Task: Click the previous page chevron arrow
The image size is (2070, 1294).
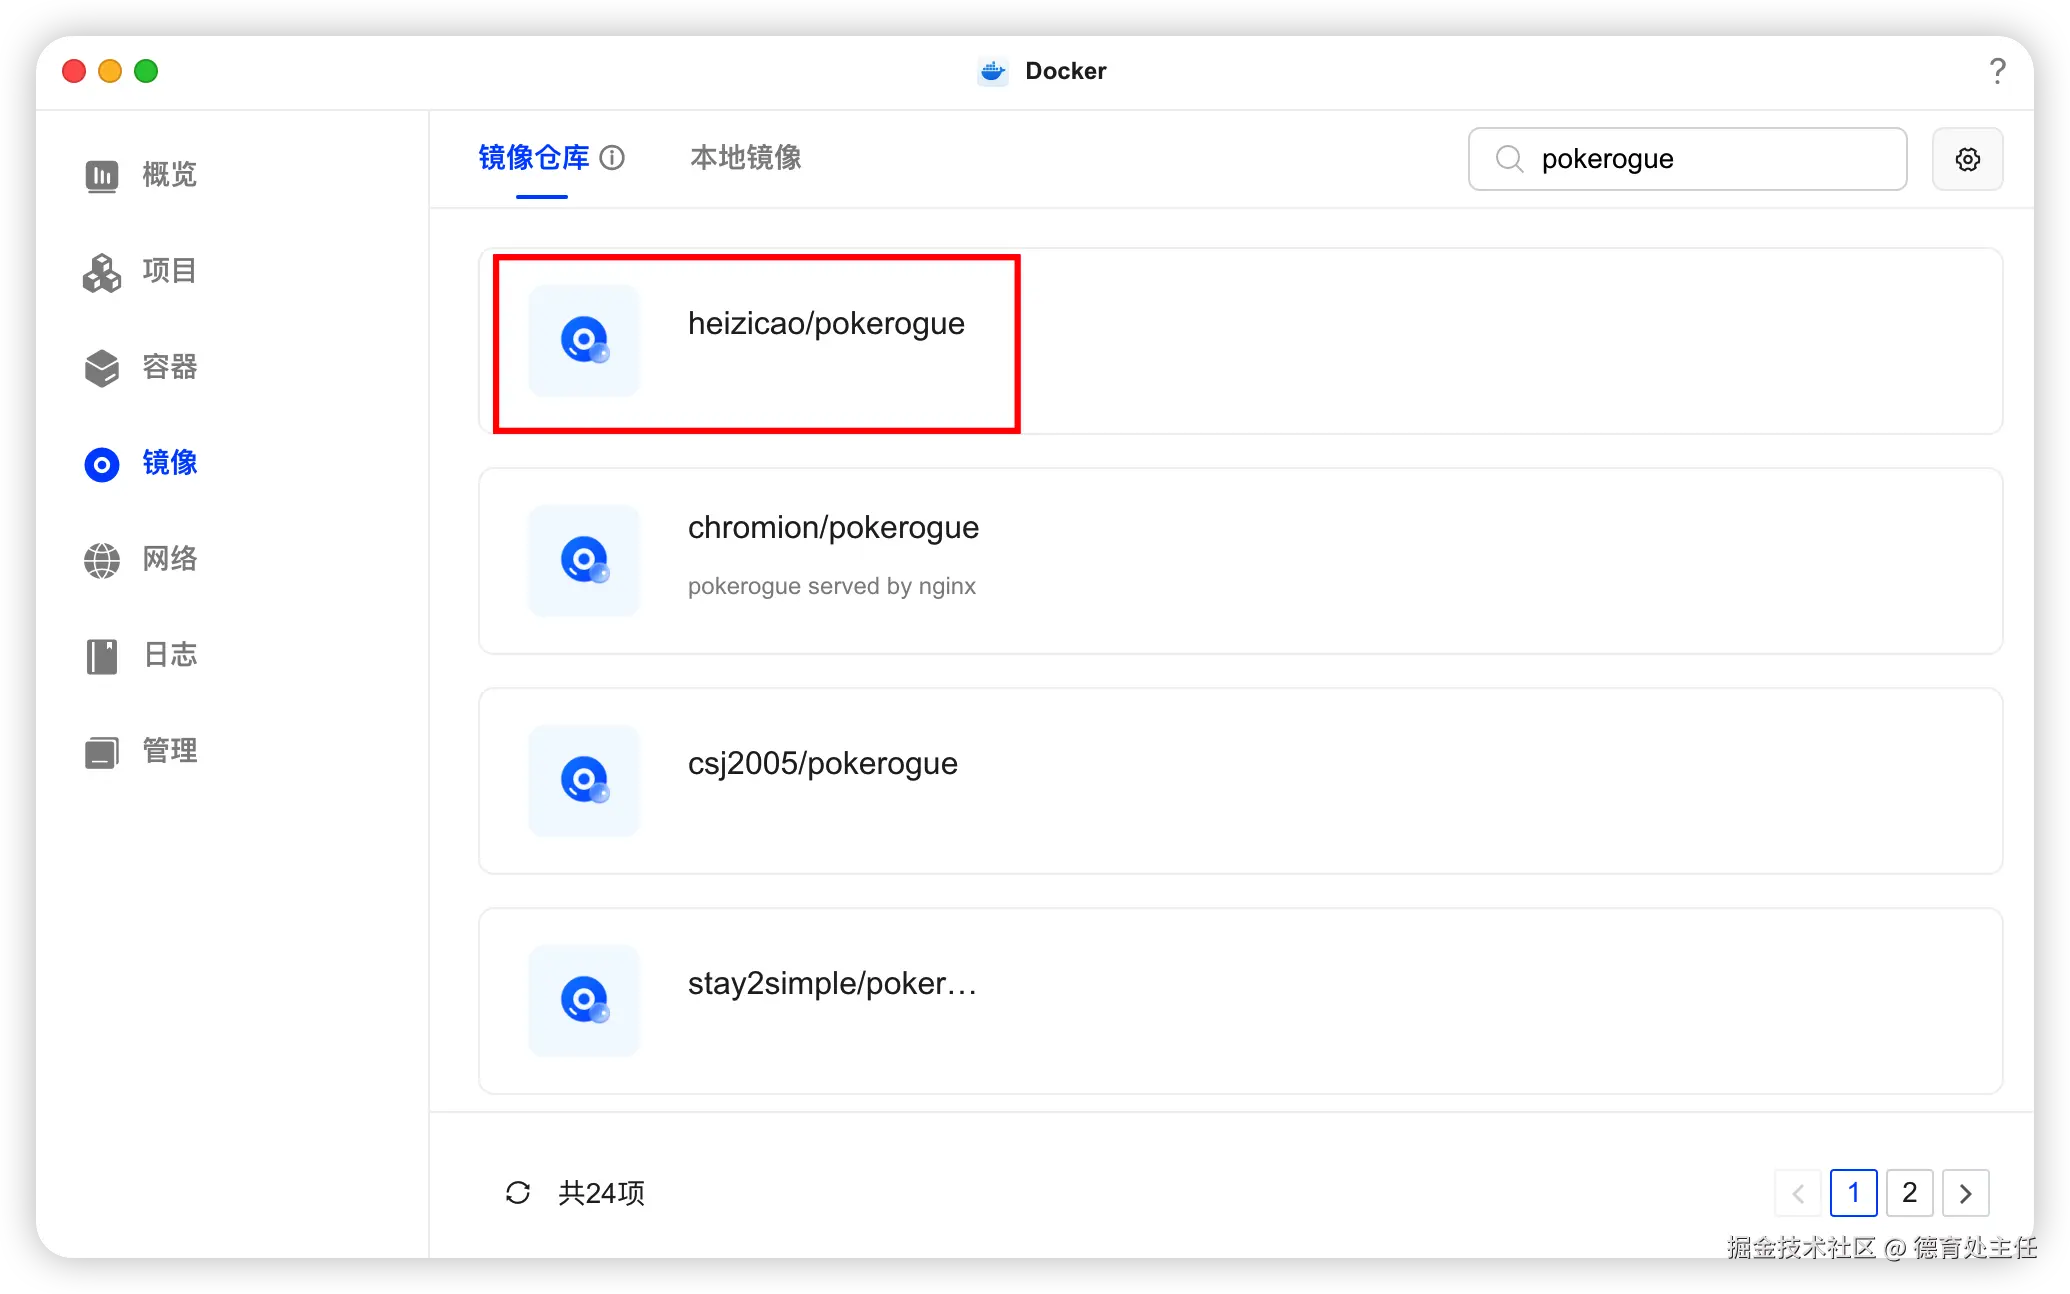Action: 1798,1192
